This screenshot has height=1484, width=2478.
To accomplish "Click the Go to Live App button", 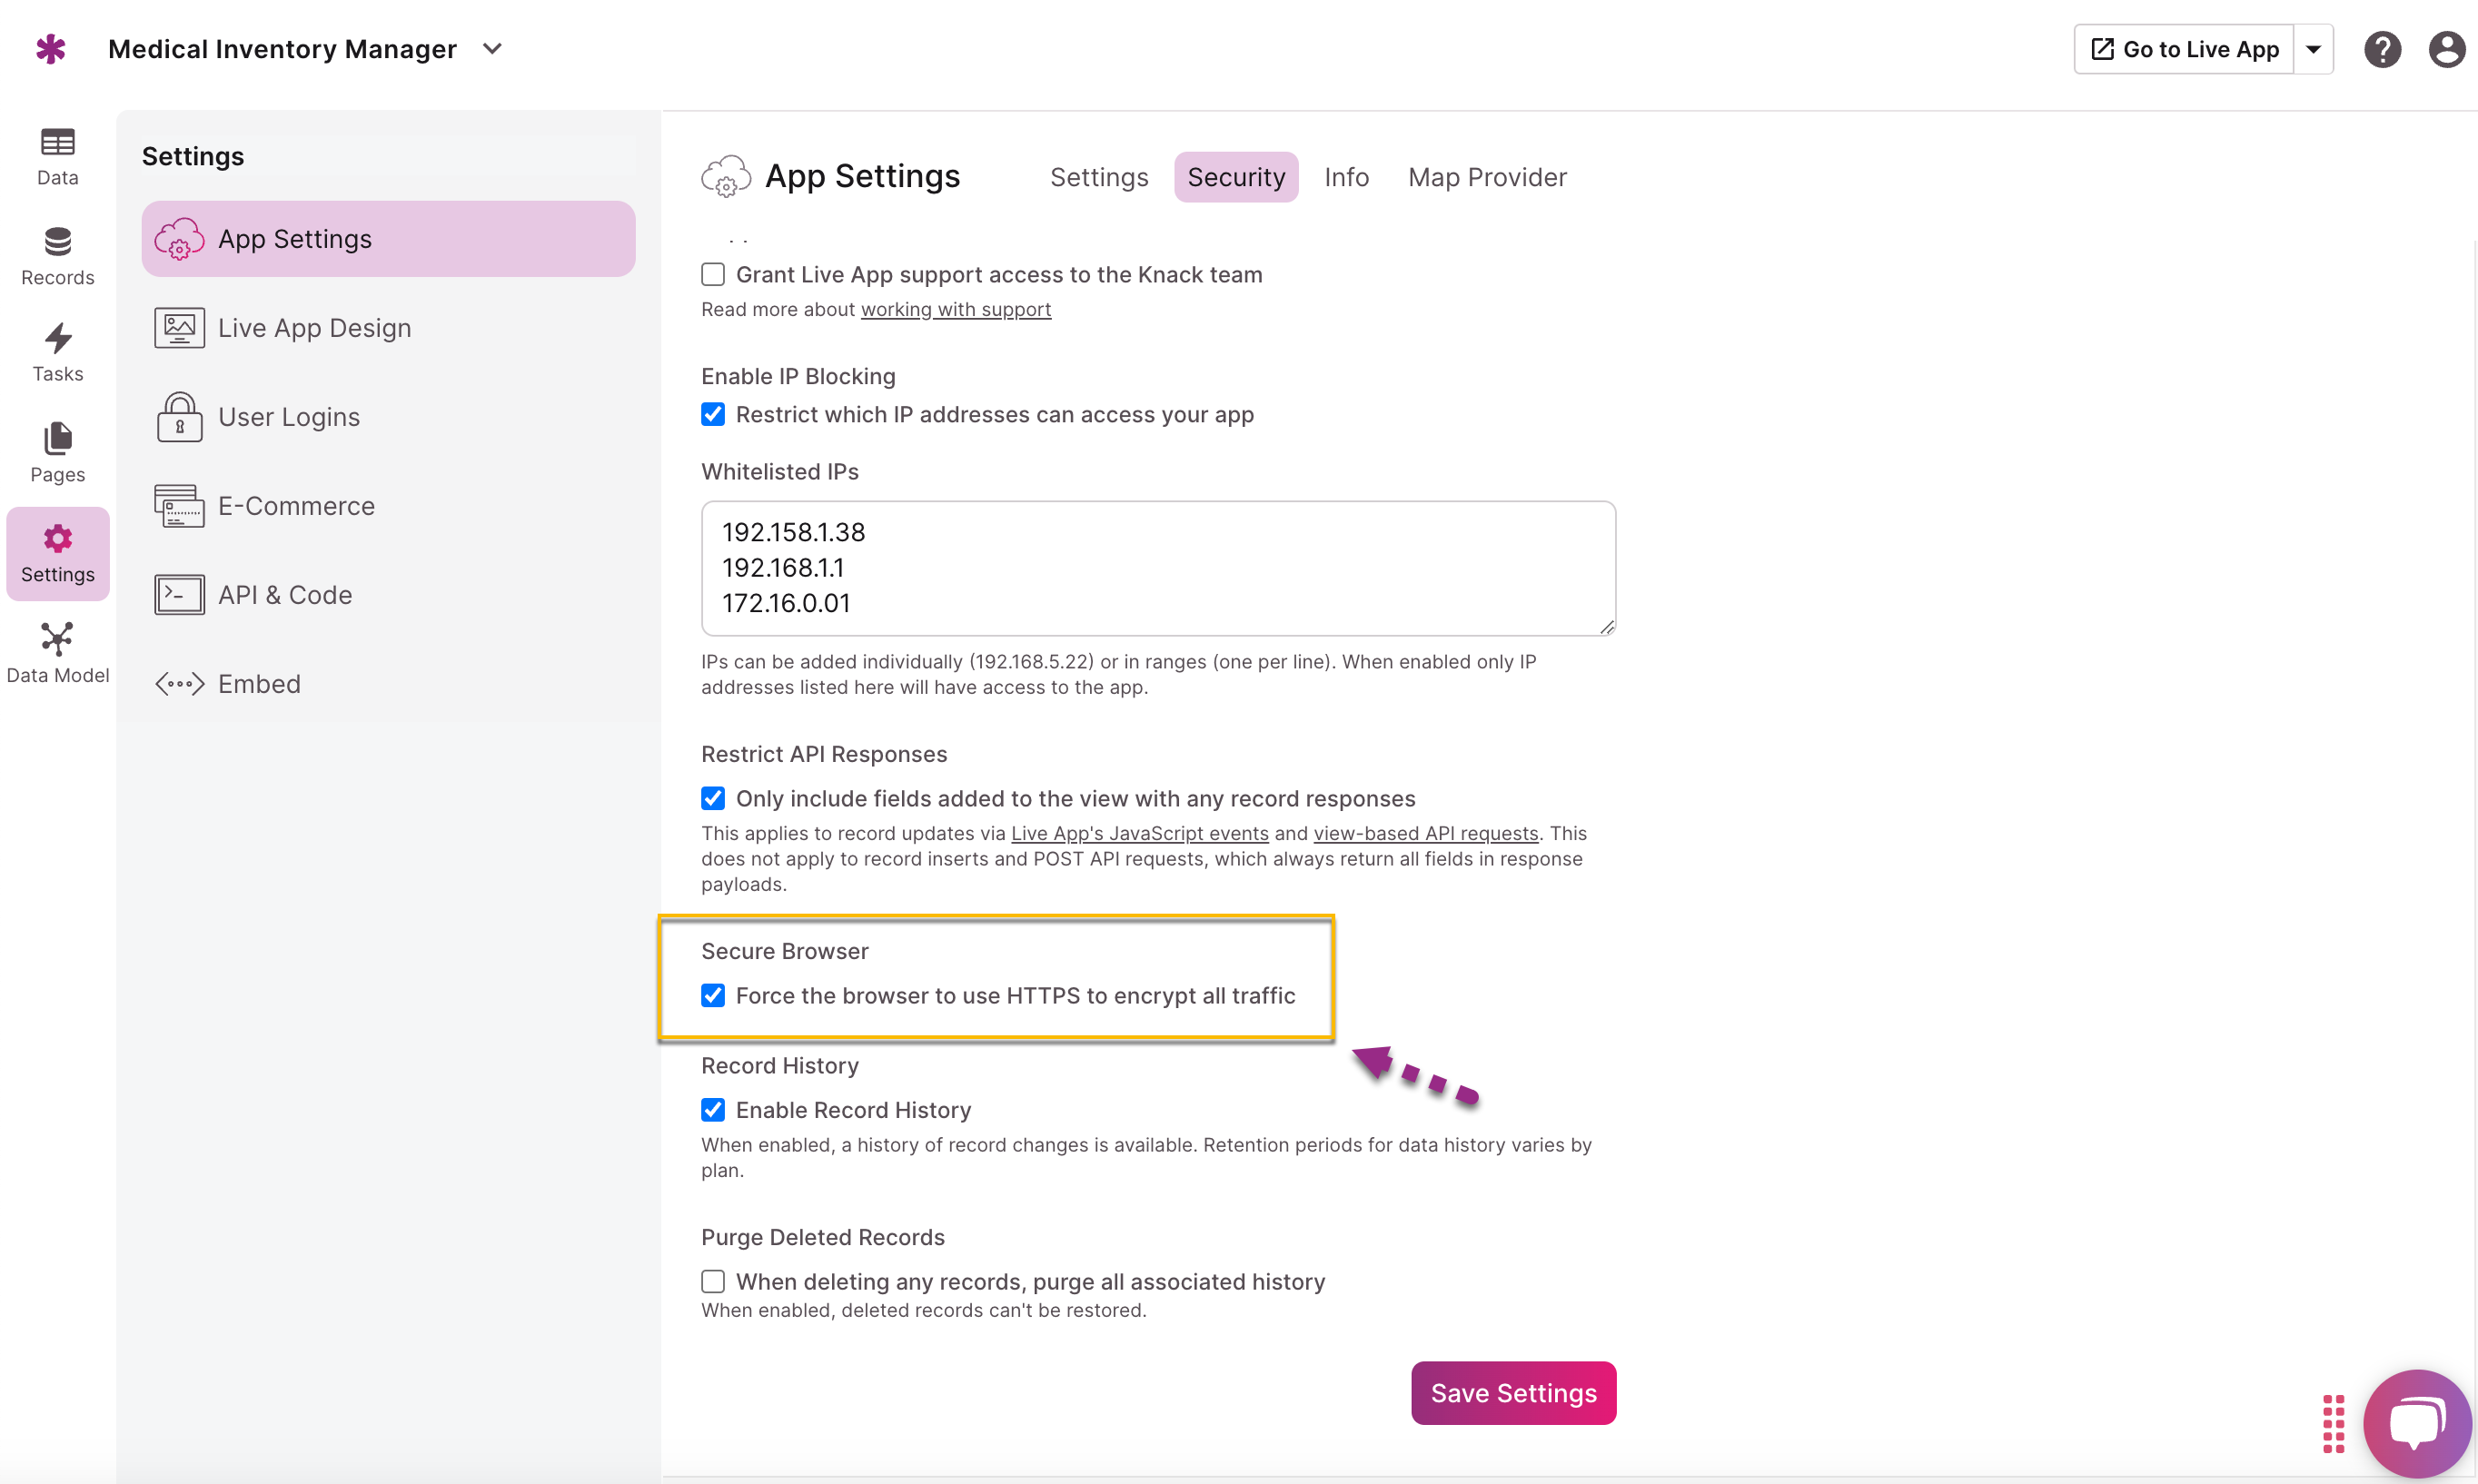I will [2184, 49].
